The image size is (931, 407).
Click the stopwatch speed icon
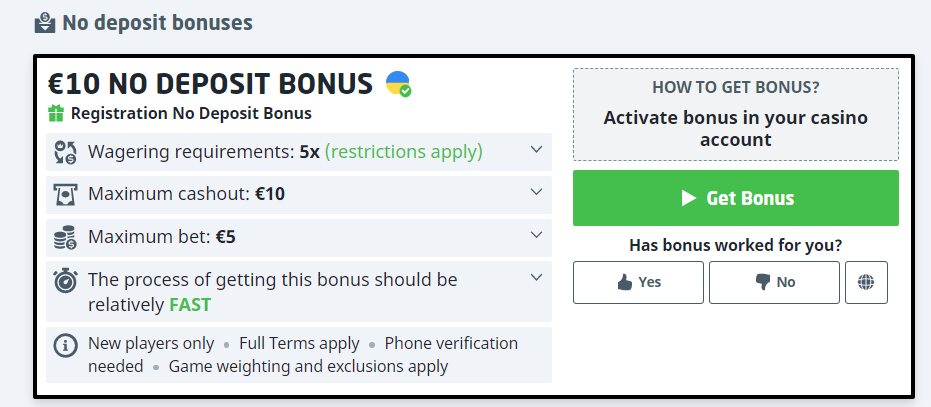coord(65,280)
